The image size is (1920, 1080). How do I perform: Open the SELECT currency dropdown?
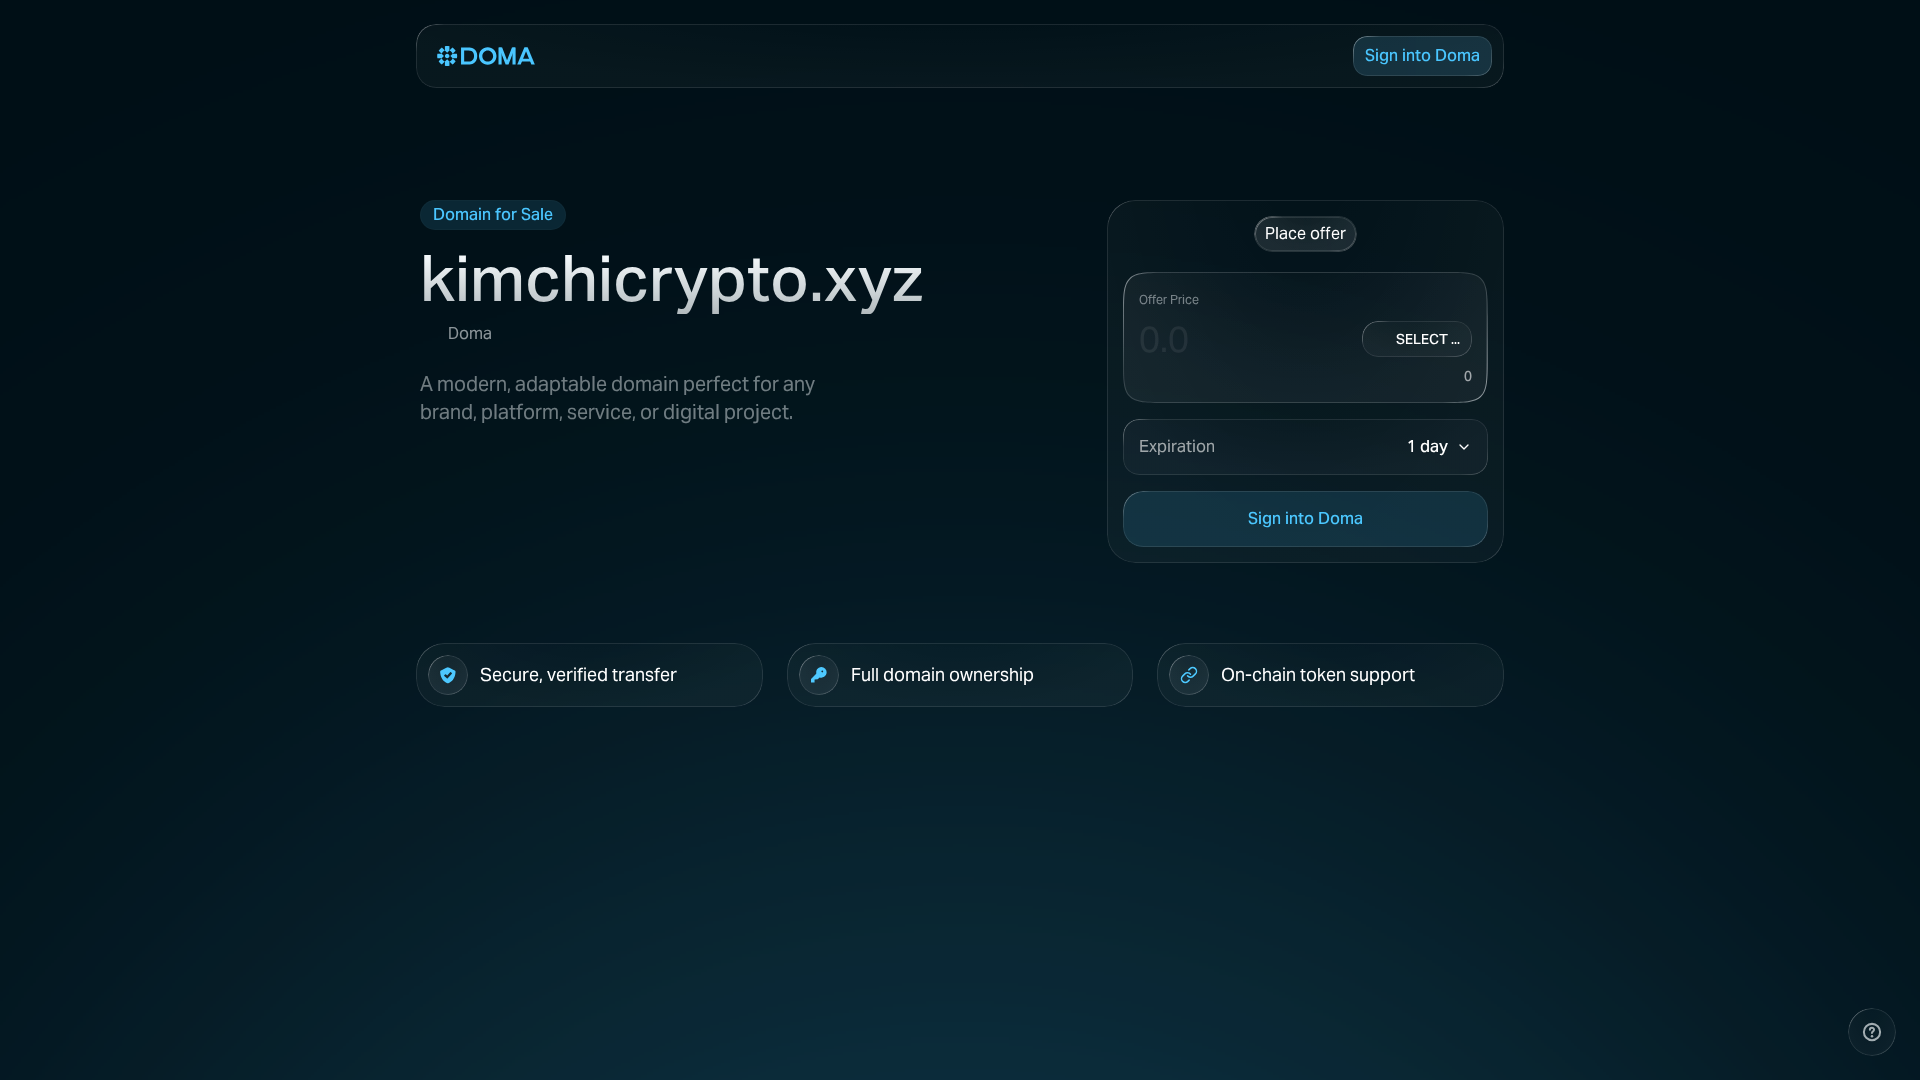[1417, 339]
